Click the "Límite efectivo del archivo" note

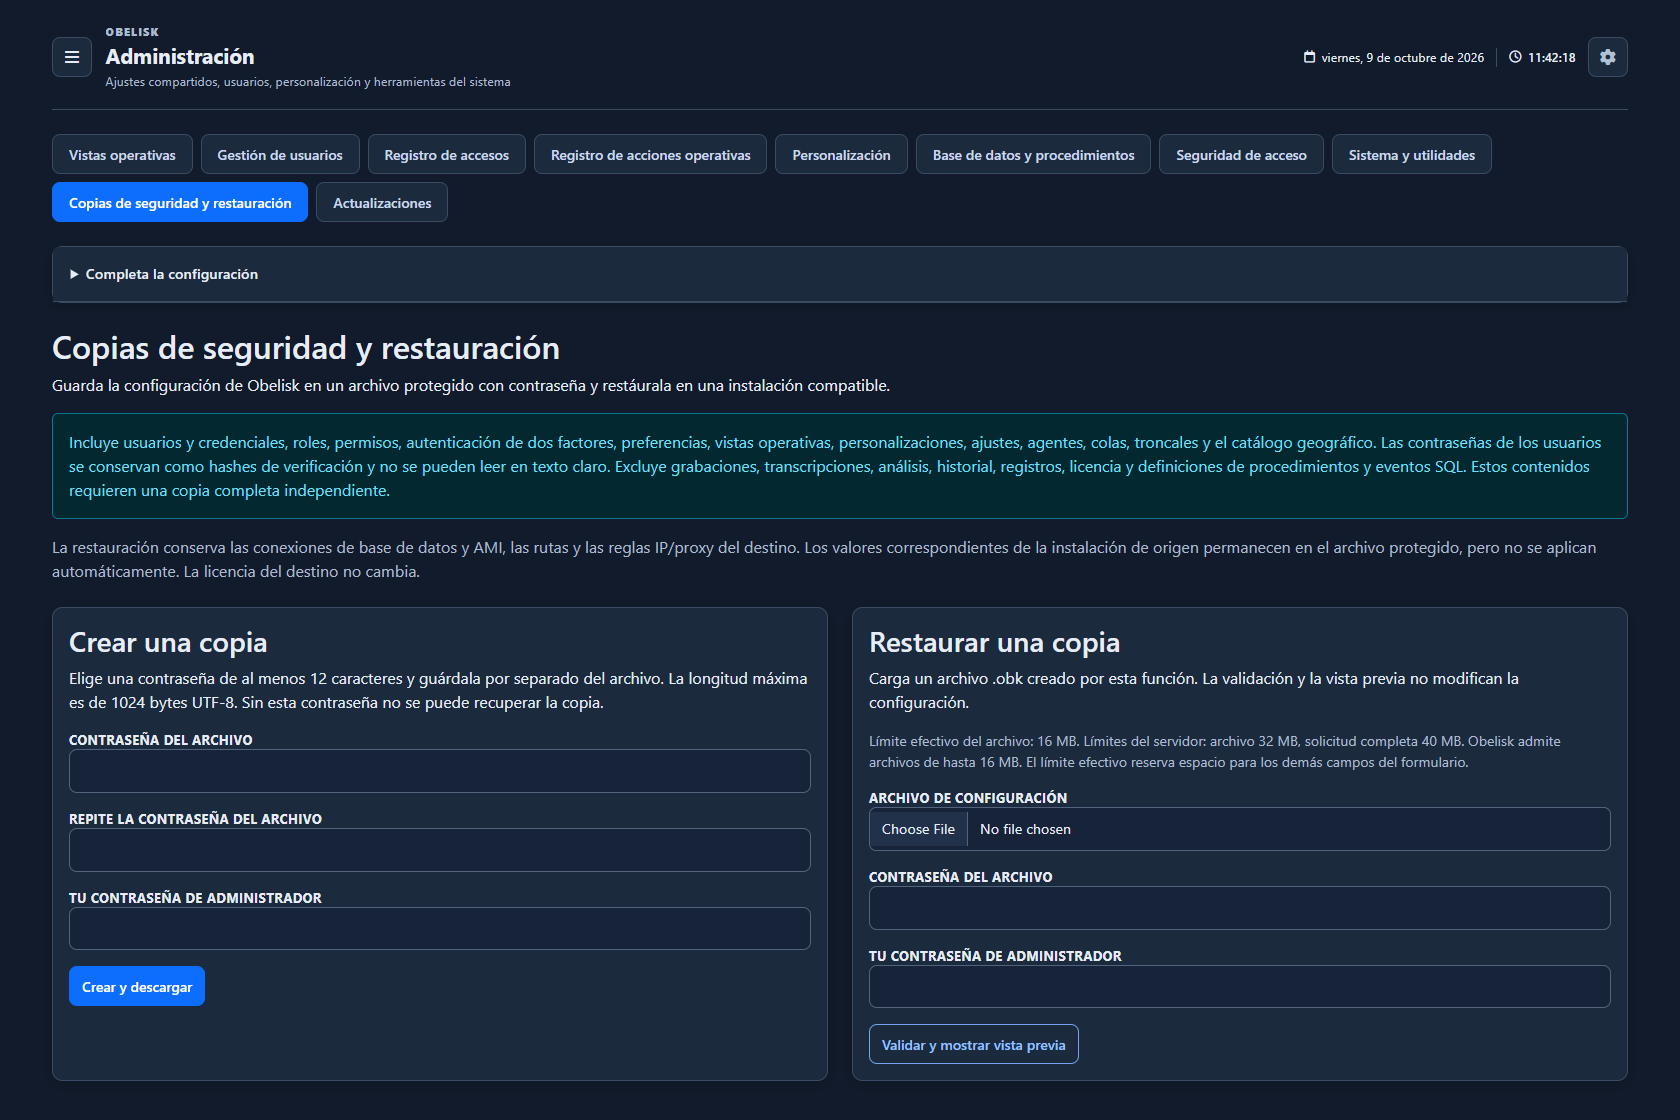[x=1216, y=752]
